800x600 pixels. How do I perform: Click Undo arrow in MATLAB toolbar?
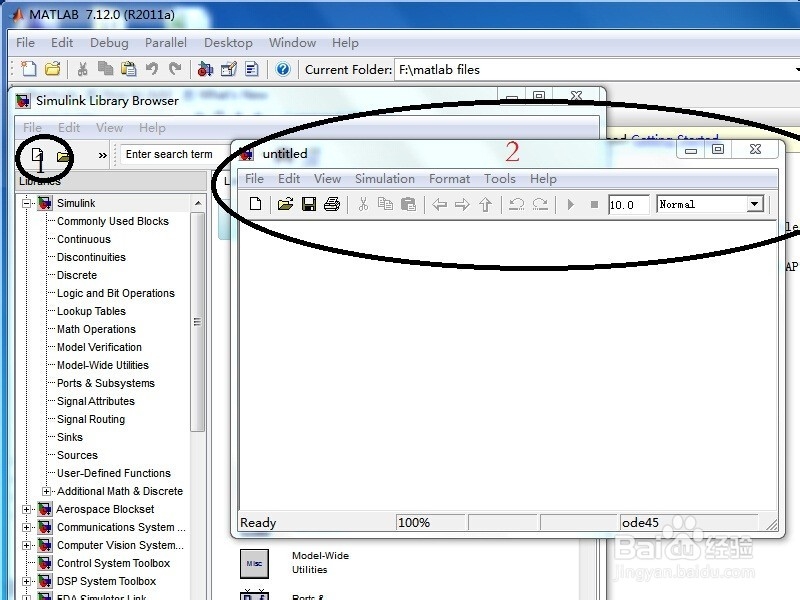pos(152,69)
